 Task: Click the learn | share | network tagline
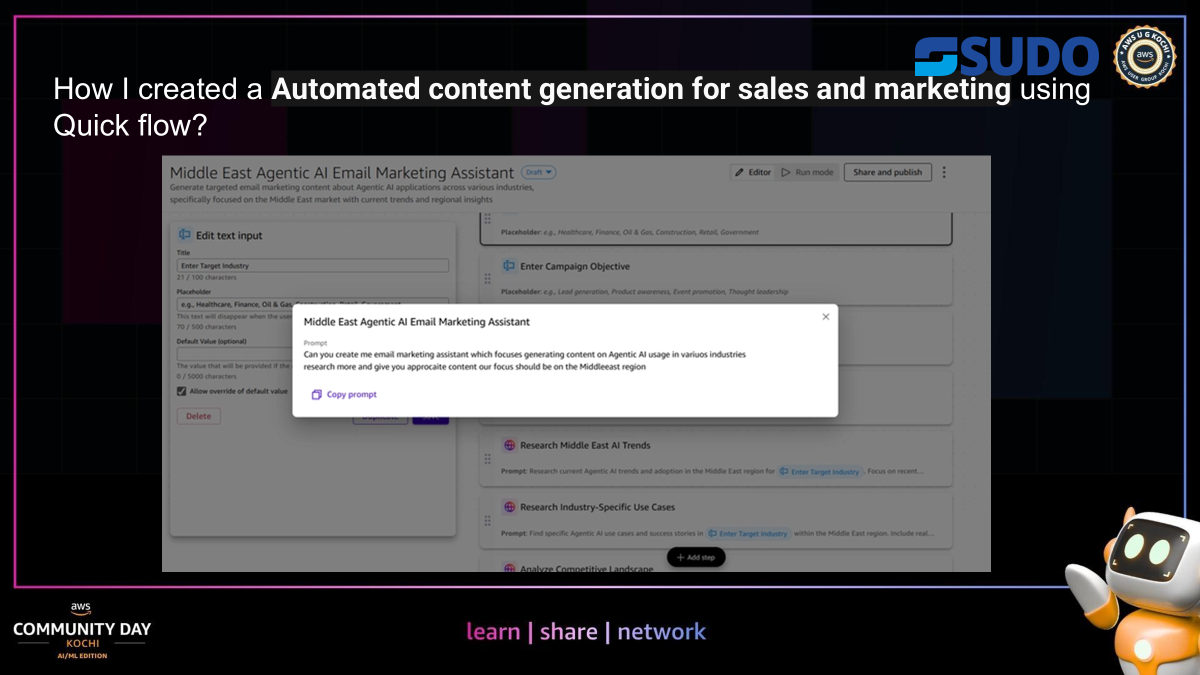click(586, 631)
